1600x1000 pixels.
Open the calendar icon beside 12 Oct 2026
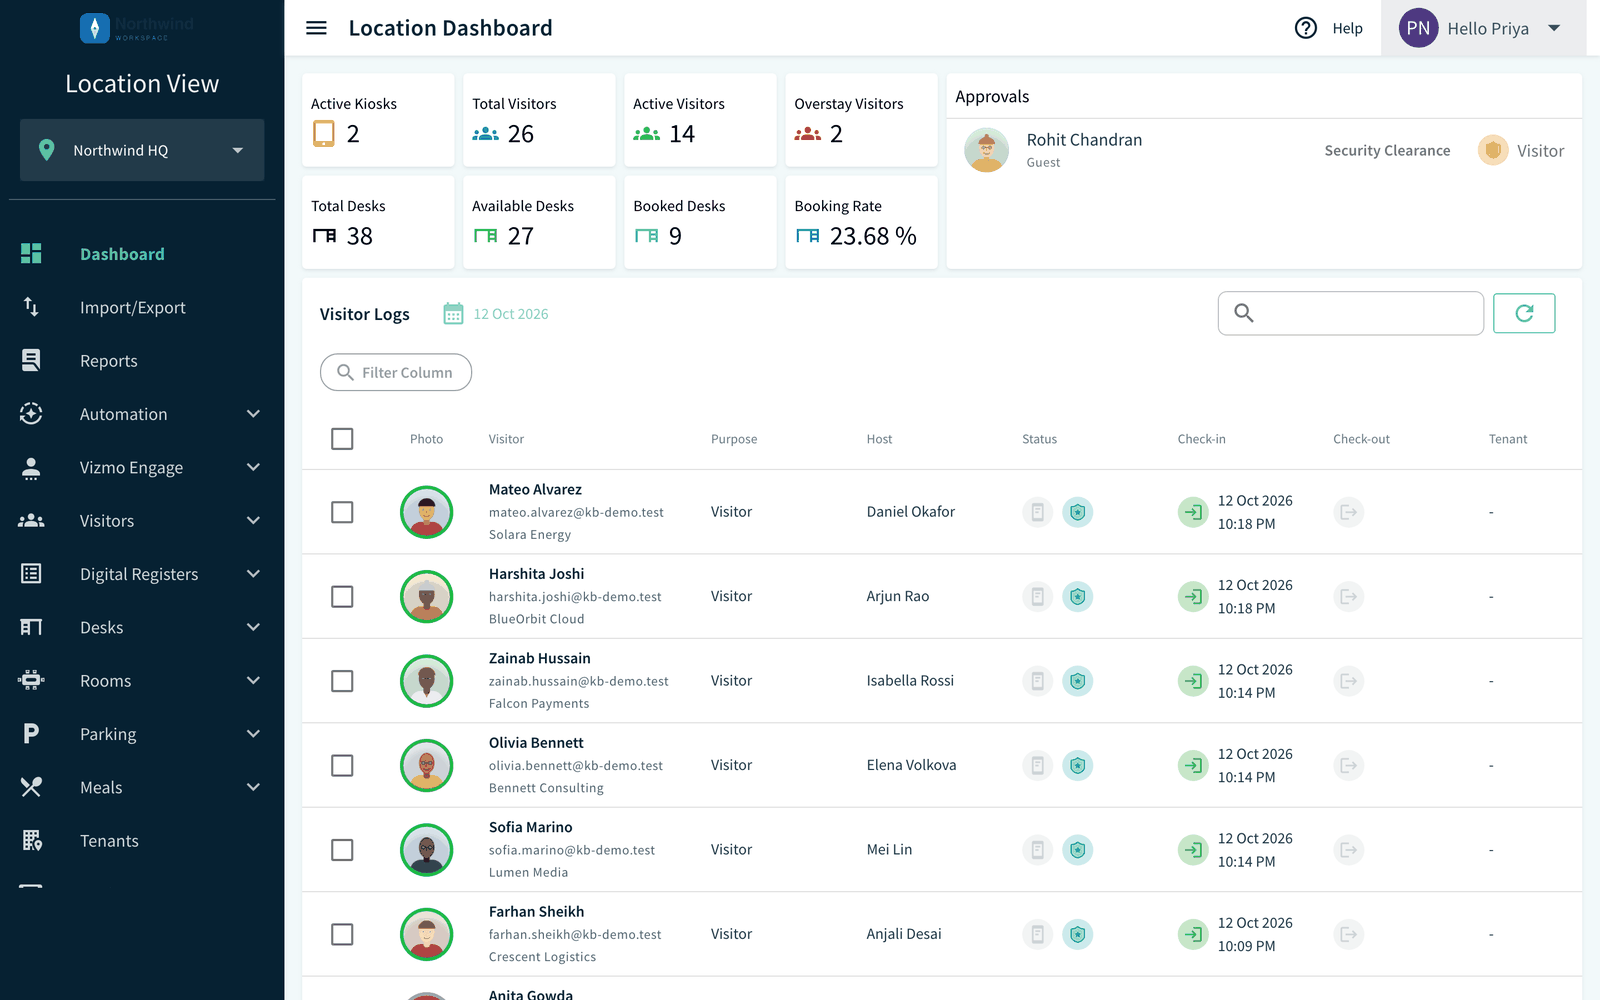click(x=453, y=314)
